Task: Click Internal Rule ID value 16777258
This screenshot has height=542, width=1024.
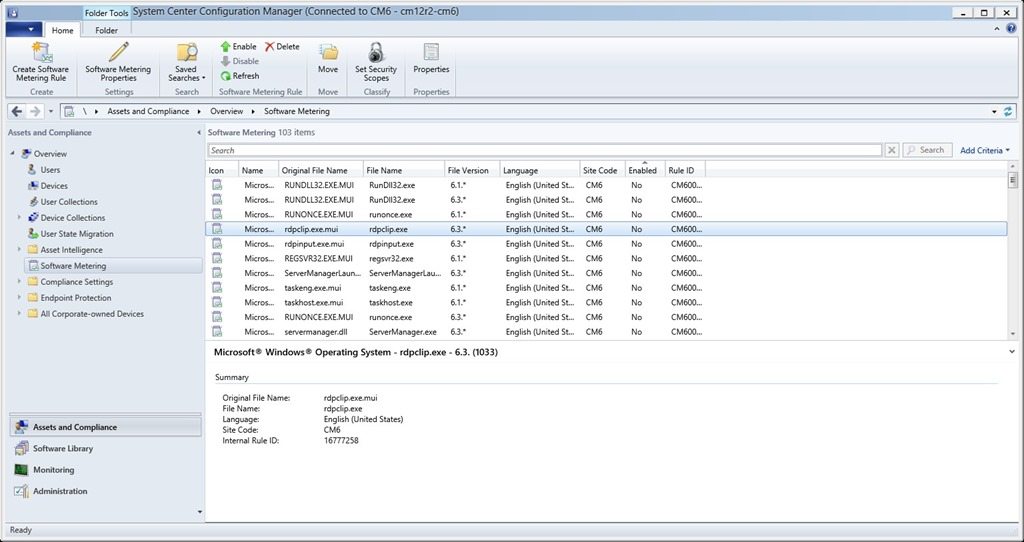Action: (x=341, y=441)
